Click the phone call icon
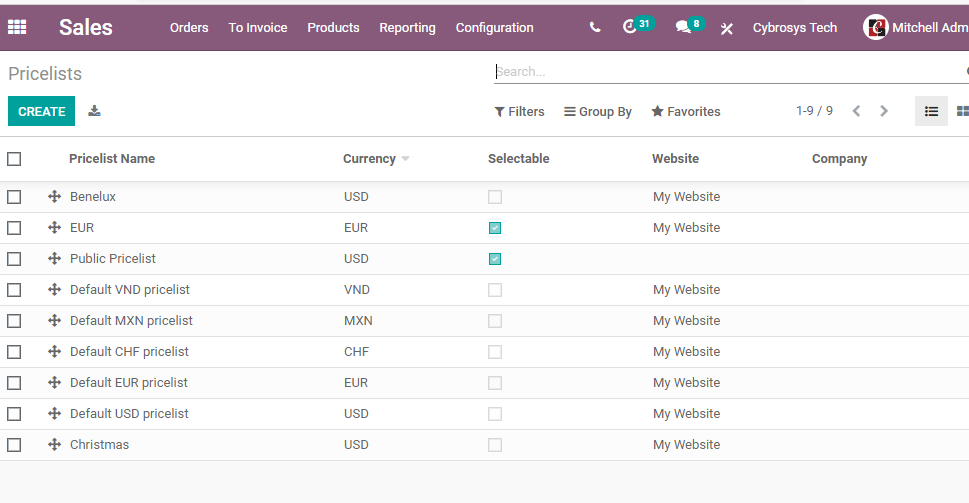 pos(595,27)
